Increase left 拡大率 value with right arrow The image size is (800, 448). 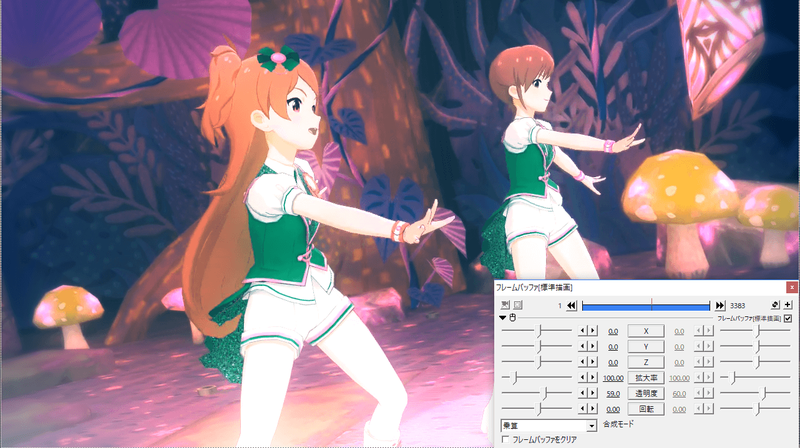coord(592,378)
